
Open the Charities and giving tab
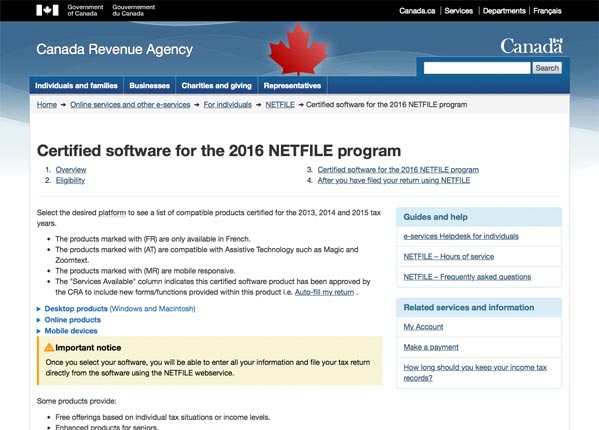(x=217, y=86)
